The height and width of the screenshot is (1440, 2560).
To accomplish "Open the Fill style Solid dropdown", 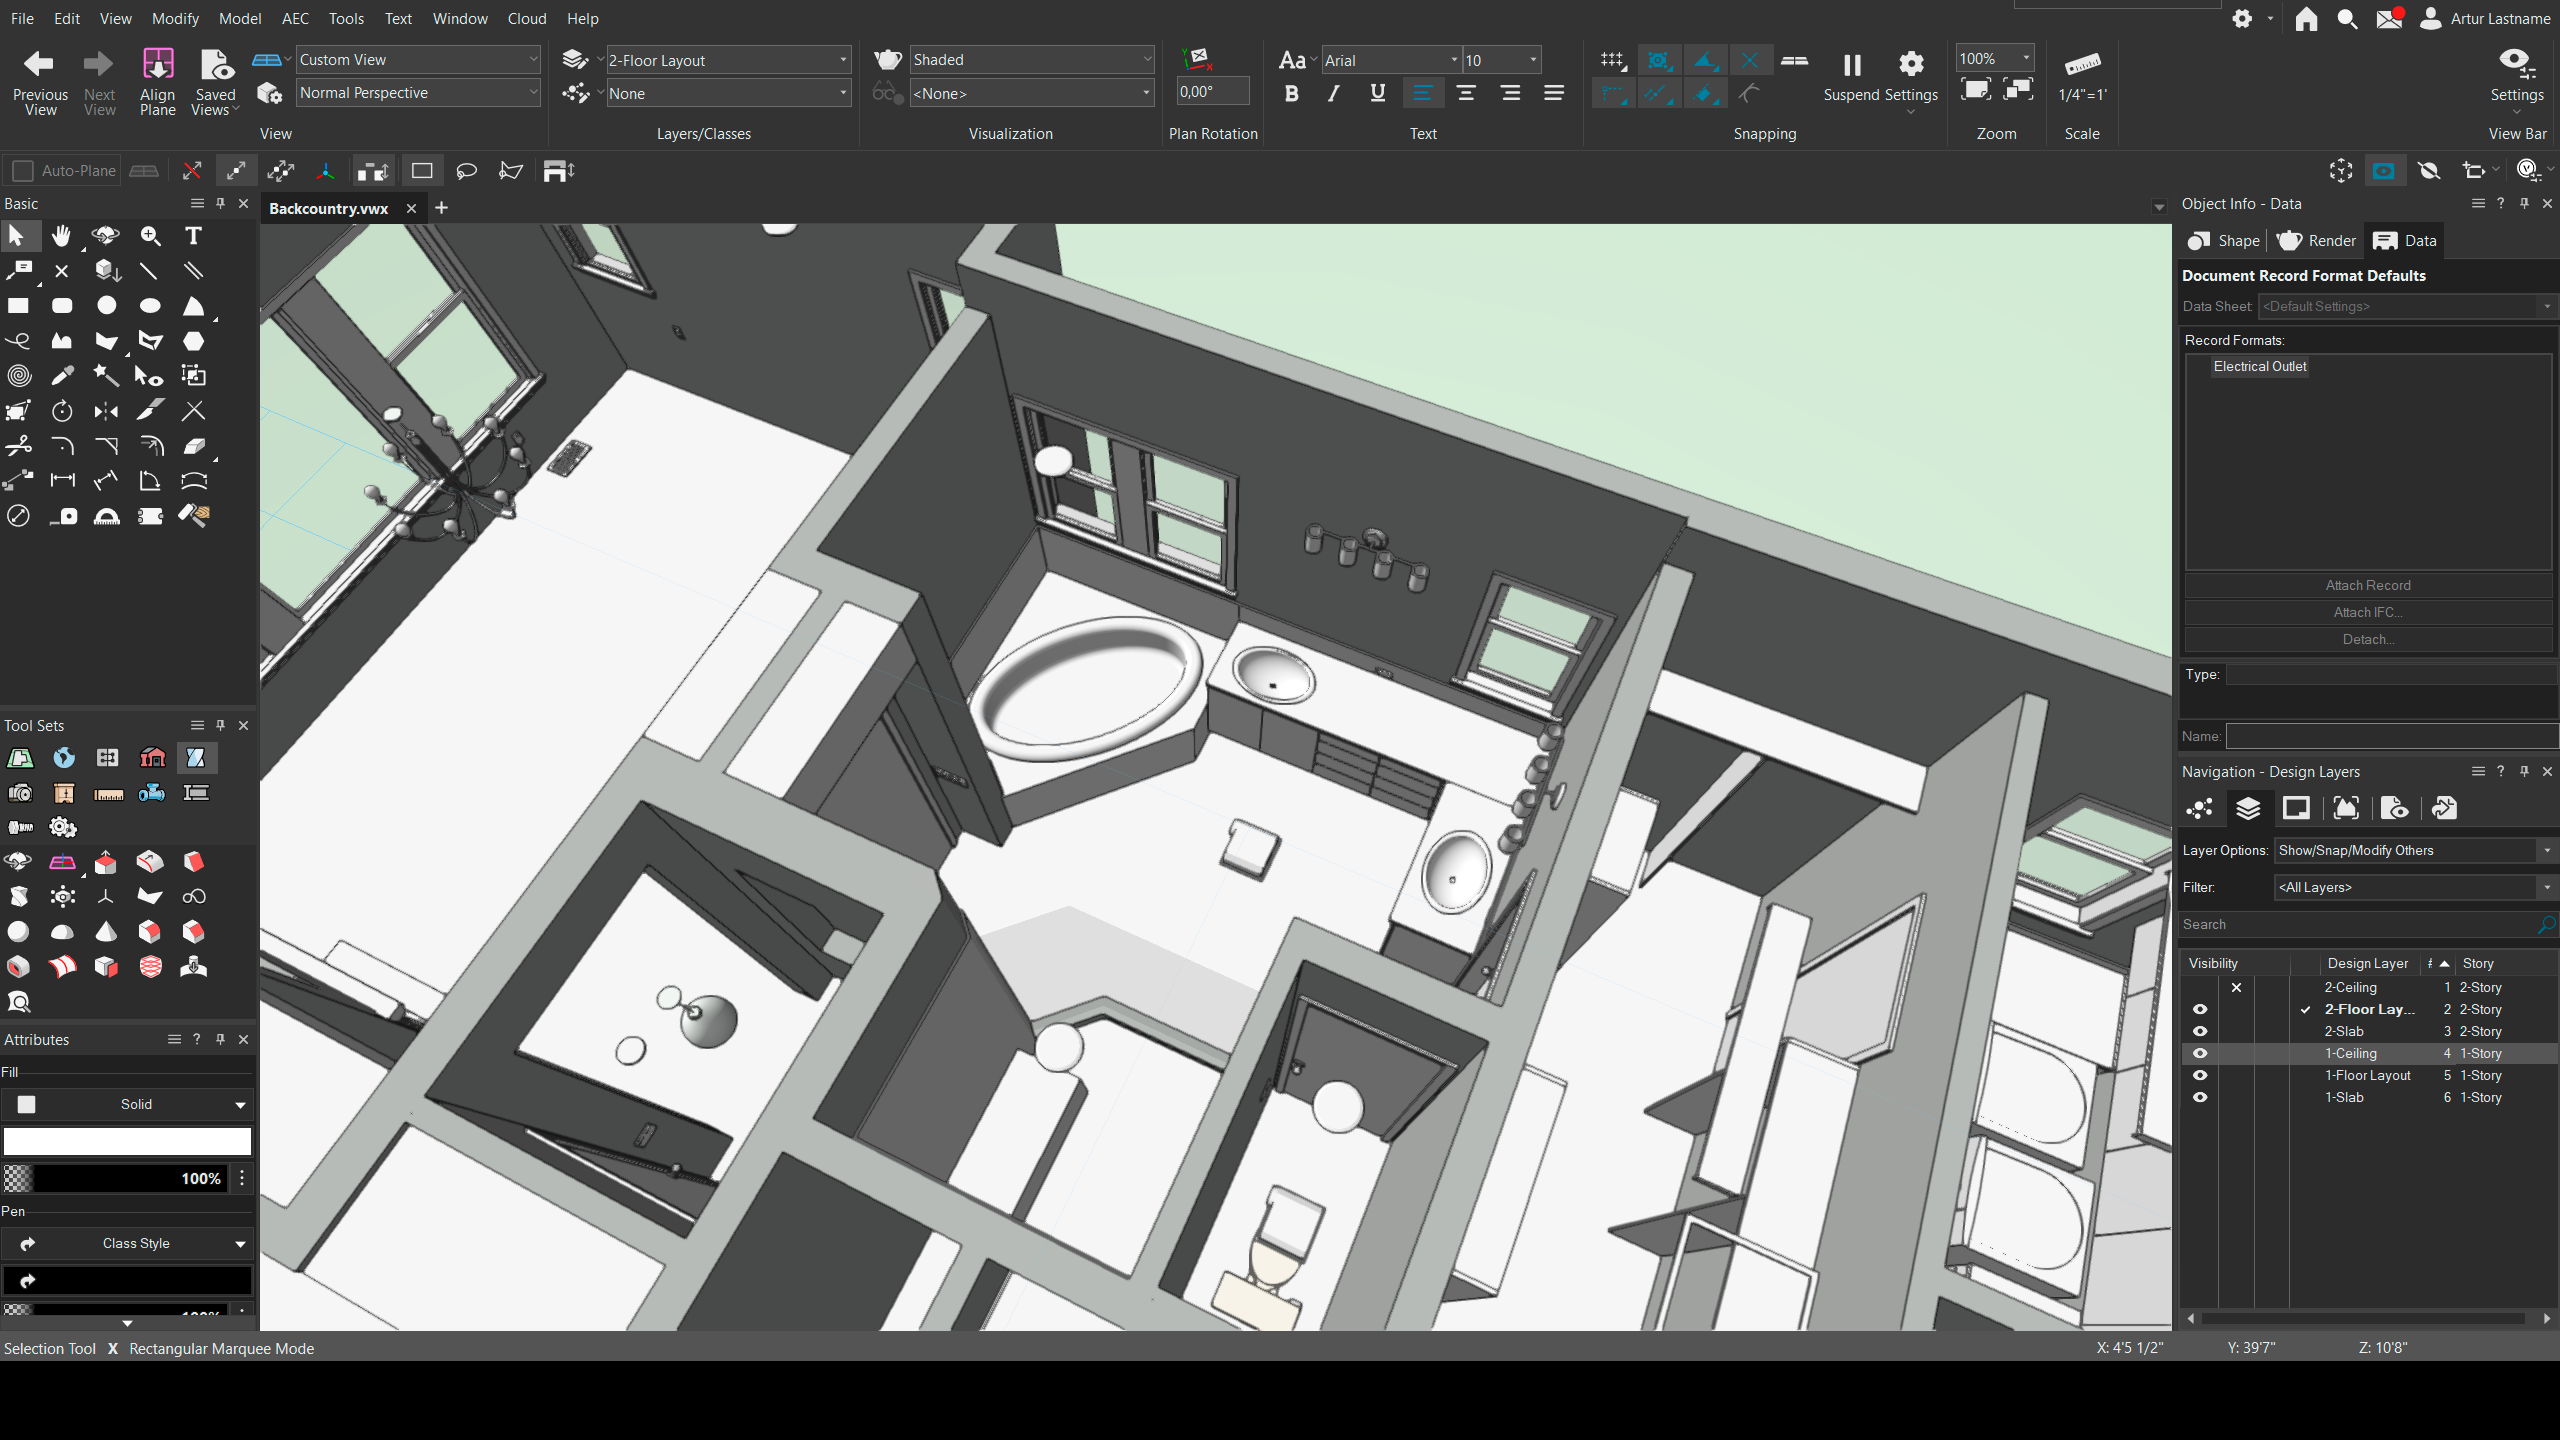I will (127, 1104).
